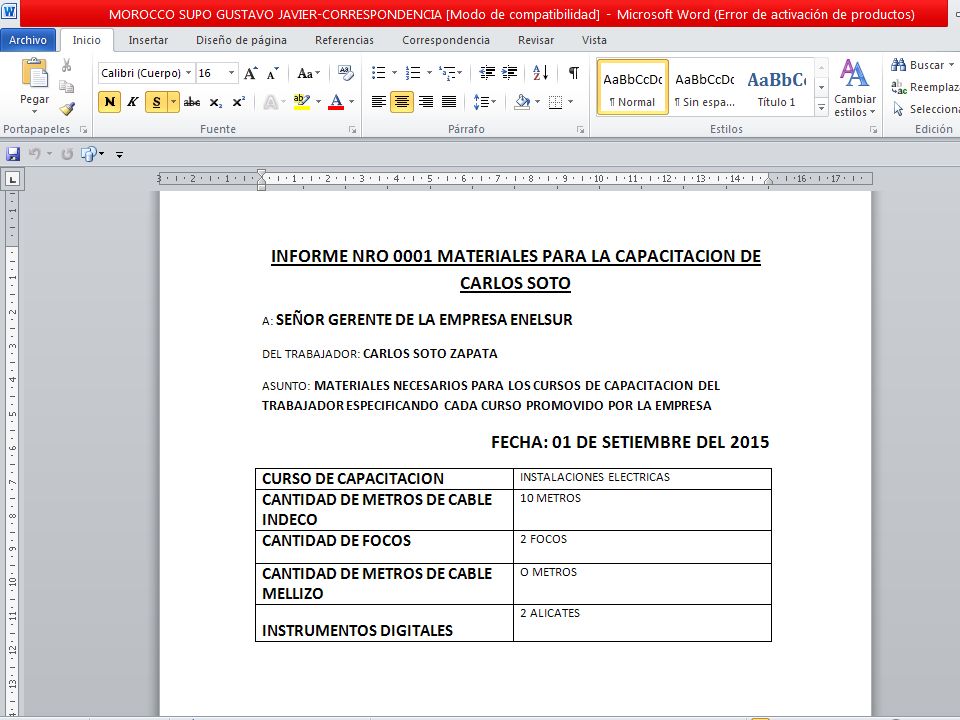The width and height of the screenshot is (960, 720).
Task: Open the Cambiar mayúsculas Aa dropdown
Action: coord(309,73)
